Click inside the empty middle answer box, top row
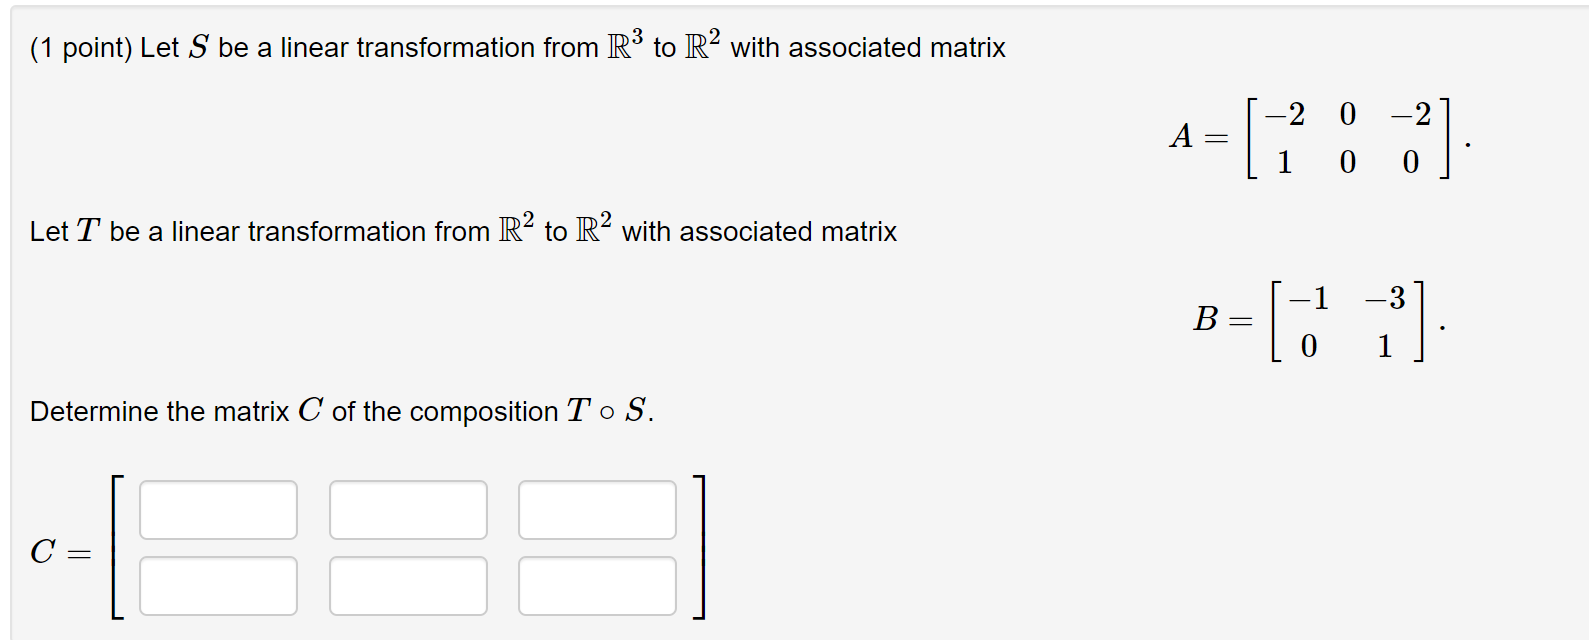The image size is (1589, 640). pyautogui.click(x=408, y=511)
